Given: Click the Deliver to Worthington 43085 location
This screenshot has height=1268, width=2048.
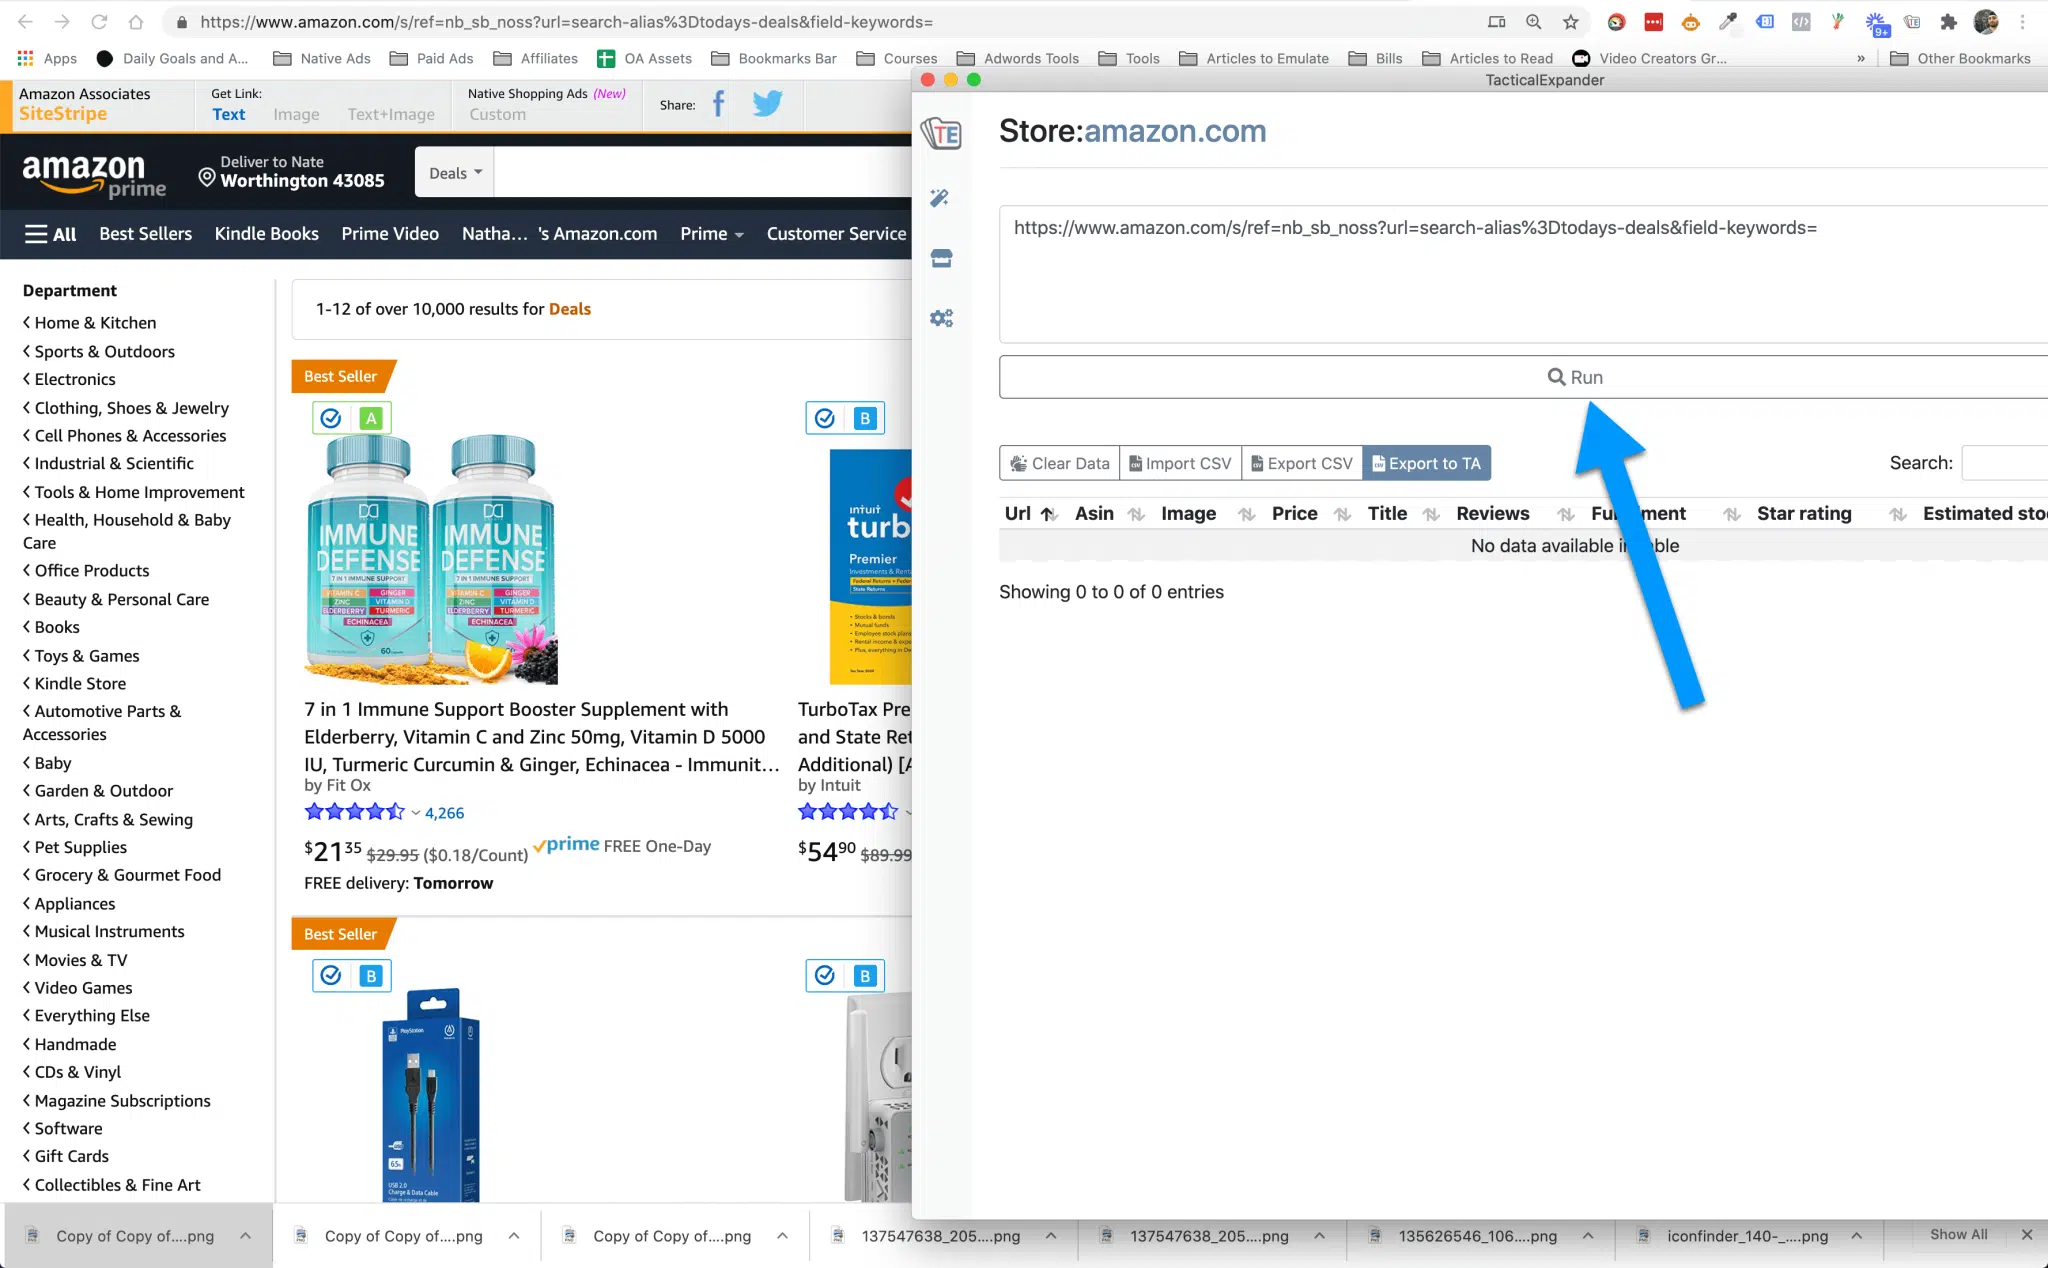Looking at the screenshot, I should 291,172.
